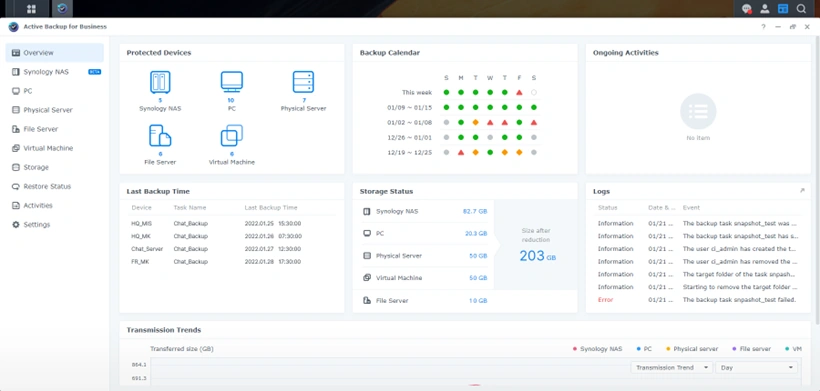
Task: Click File Server 10 GB storage value
Action: (478, 301)
